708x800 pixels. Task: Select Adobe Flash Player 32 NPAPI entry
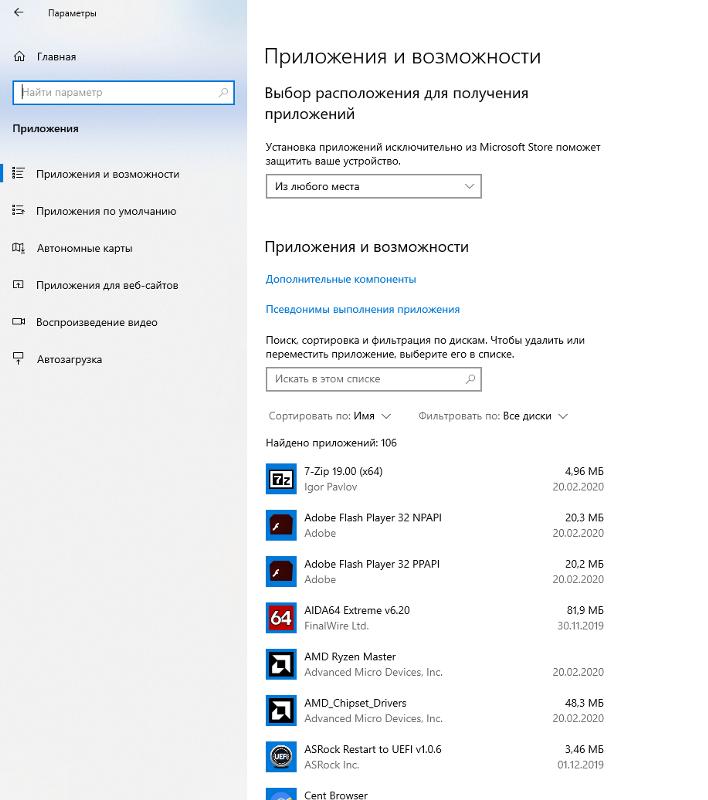435,525
